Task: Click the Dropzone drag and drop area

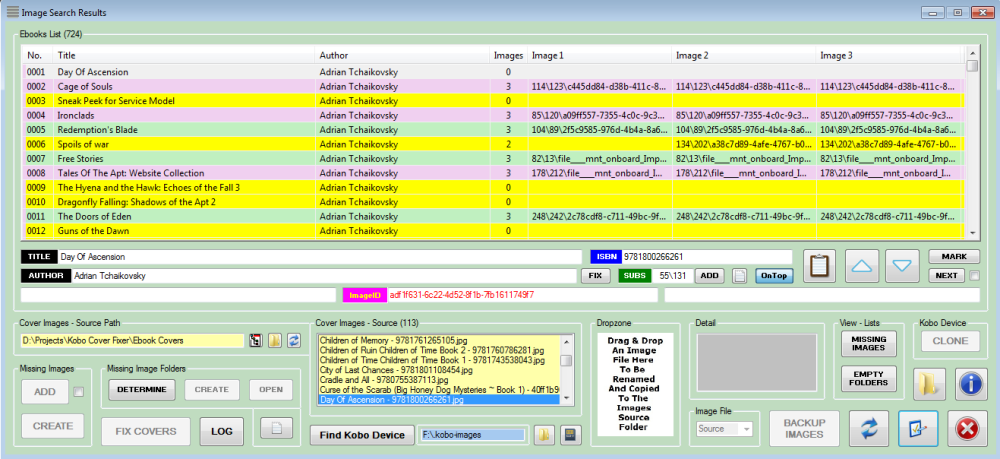Action: [x=637, y=386]
